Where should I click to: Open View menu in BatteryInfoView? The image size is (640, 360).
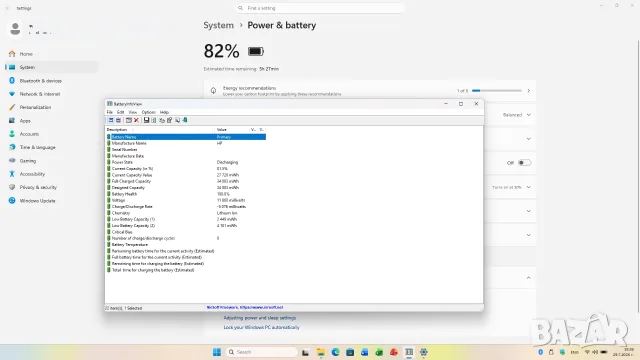point(133,112)
